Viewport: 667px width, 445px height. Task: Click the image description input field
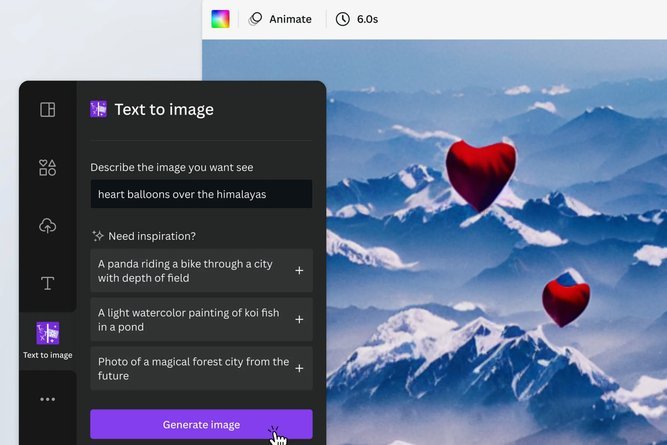[201, 194]
